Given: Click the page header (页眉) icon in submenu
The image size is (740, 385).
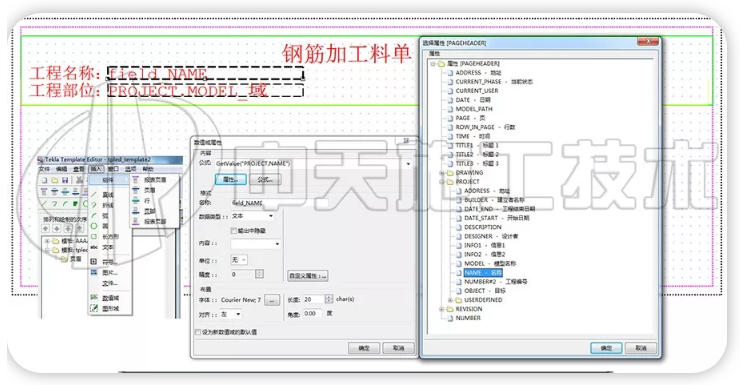Looking at the screenshot, I should 135,190.
